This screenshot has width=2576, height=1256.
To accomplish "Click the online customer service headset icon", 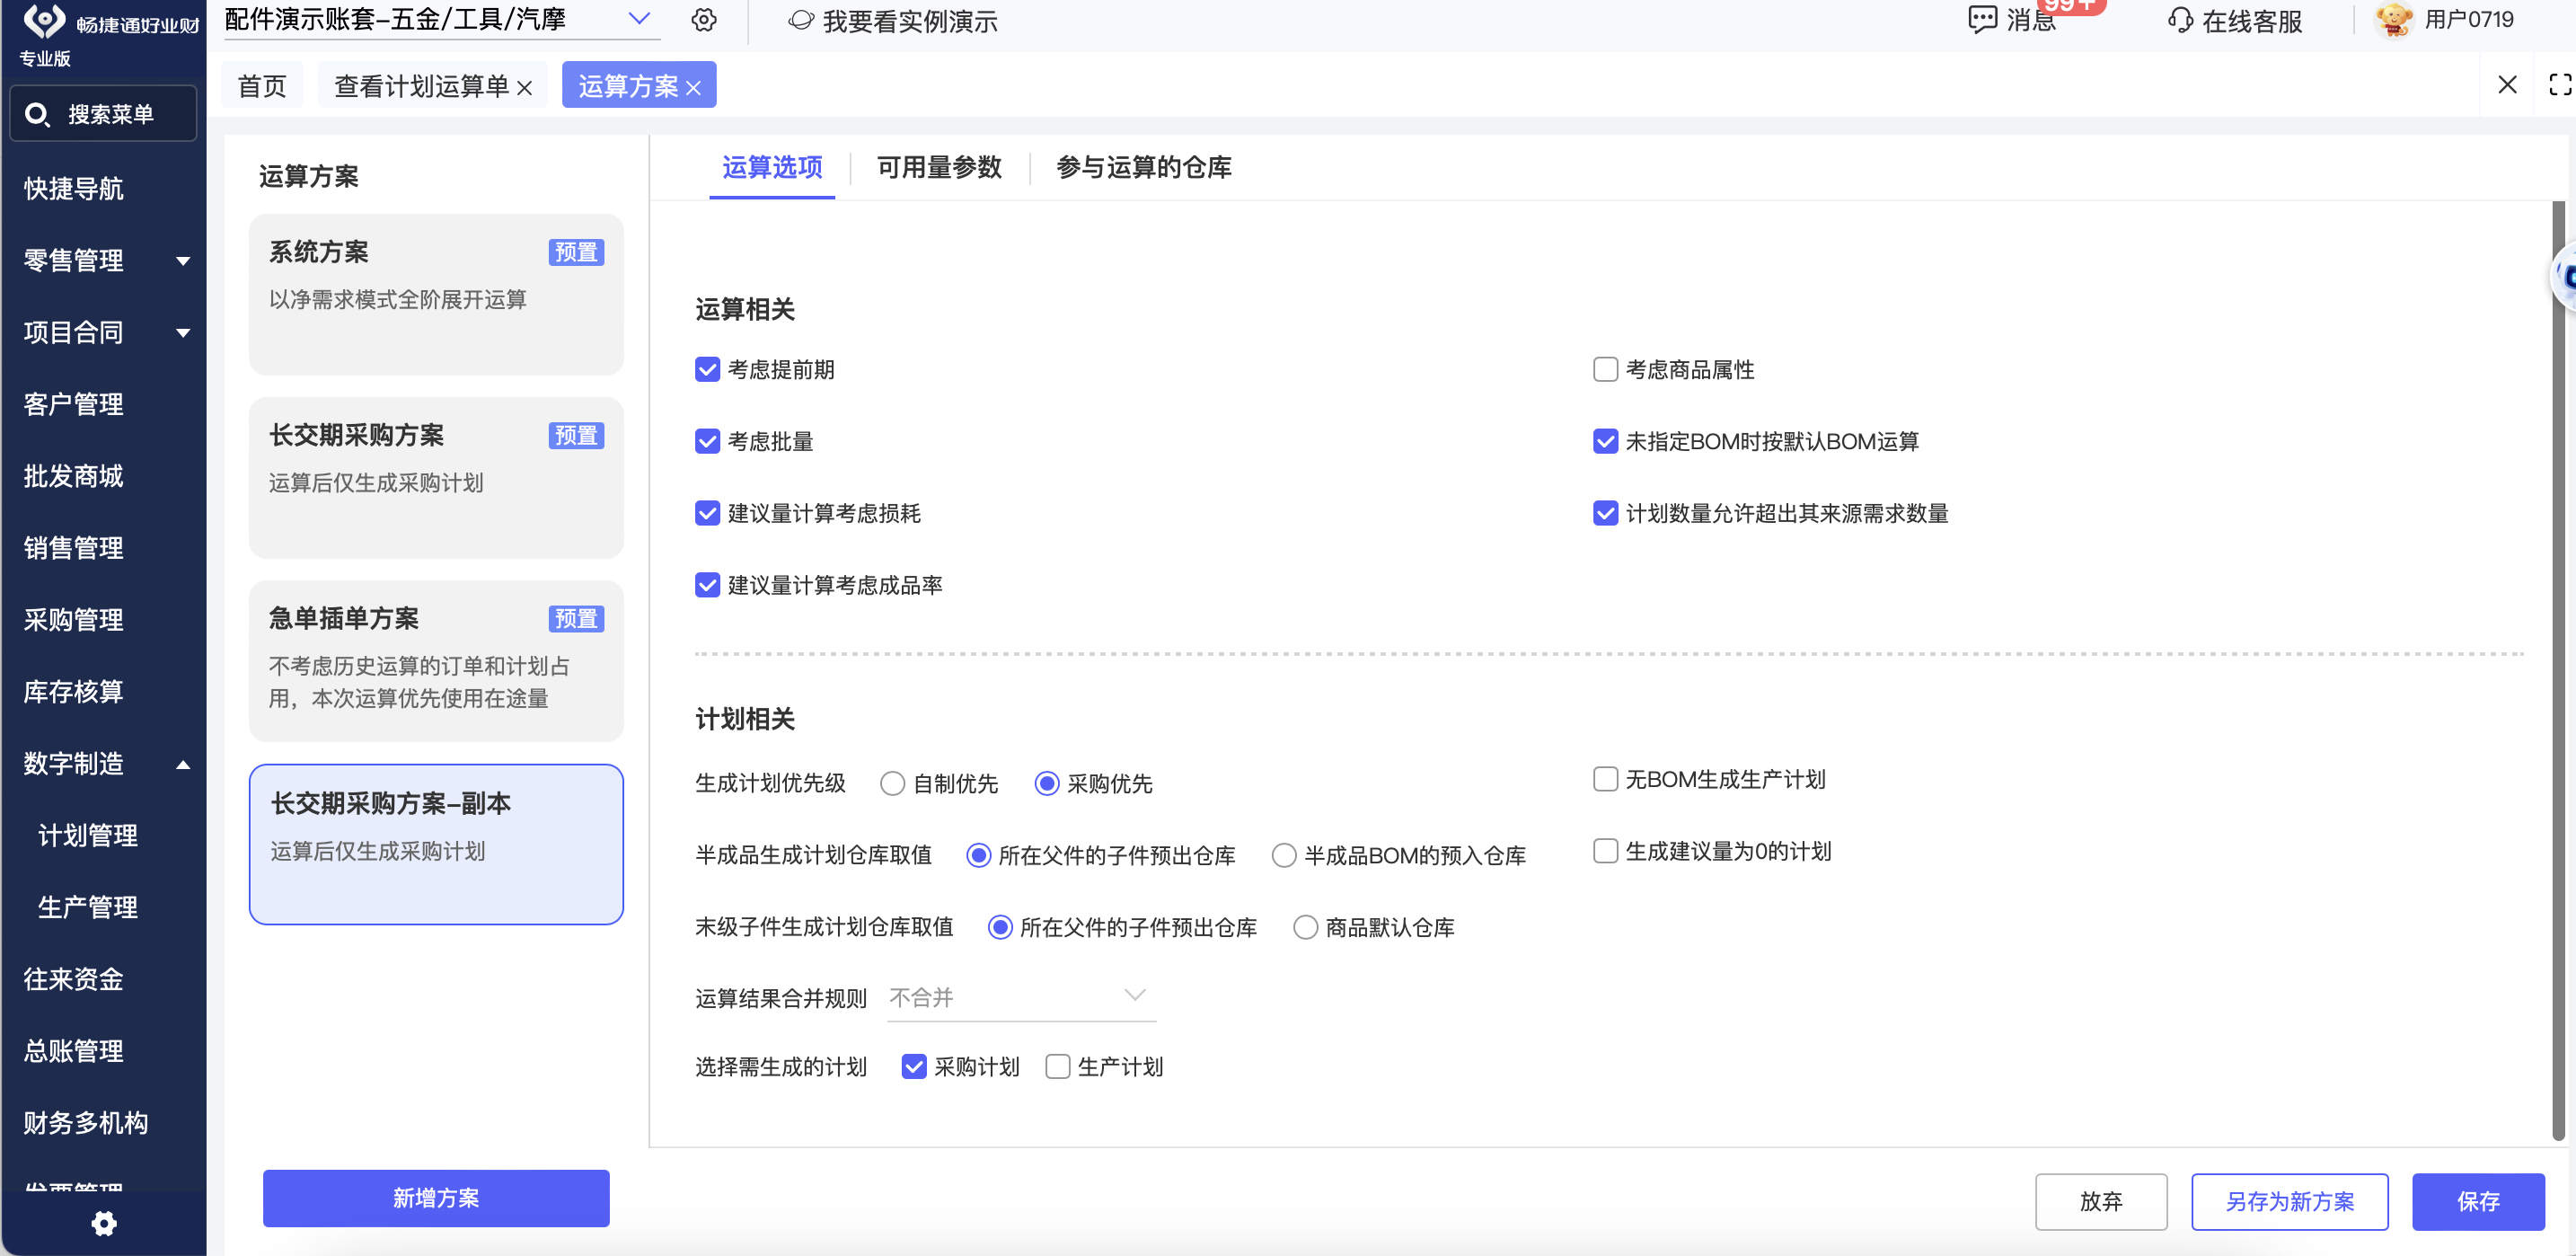I will coord(2180,20).
